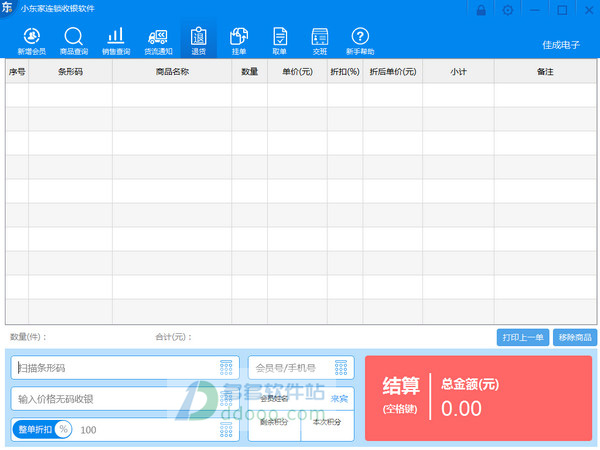This screenshot has width=600, height=450.
Task: Click the 来宾 guest link
Action: 339,399
